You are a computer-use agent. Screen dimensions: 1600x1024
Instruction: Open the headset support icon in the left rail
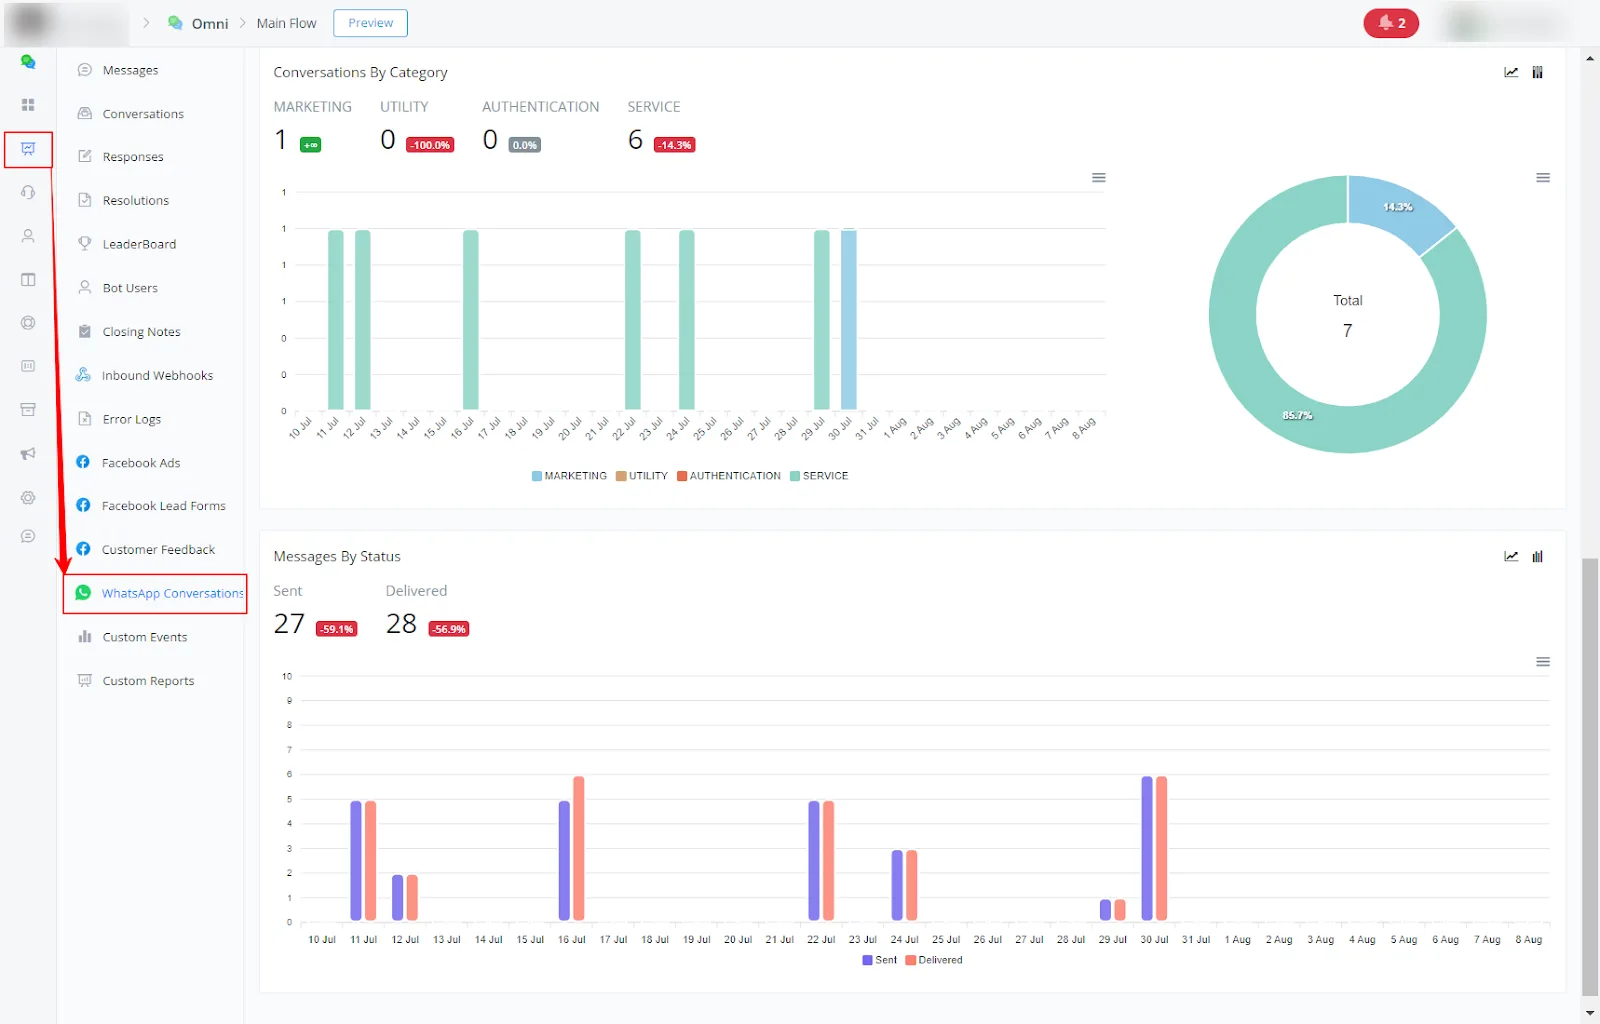28,192
